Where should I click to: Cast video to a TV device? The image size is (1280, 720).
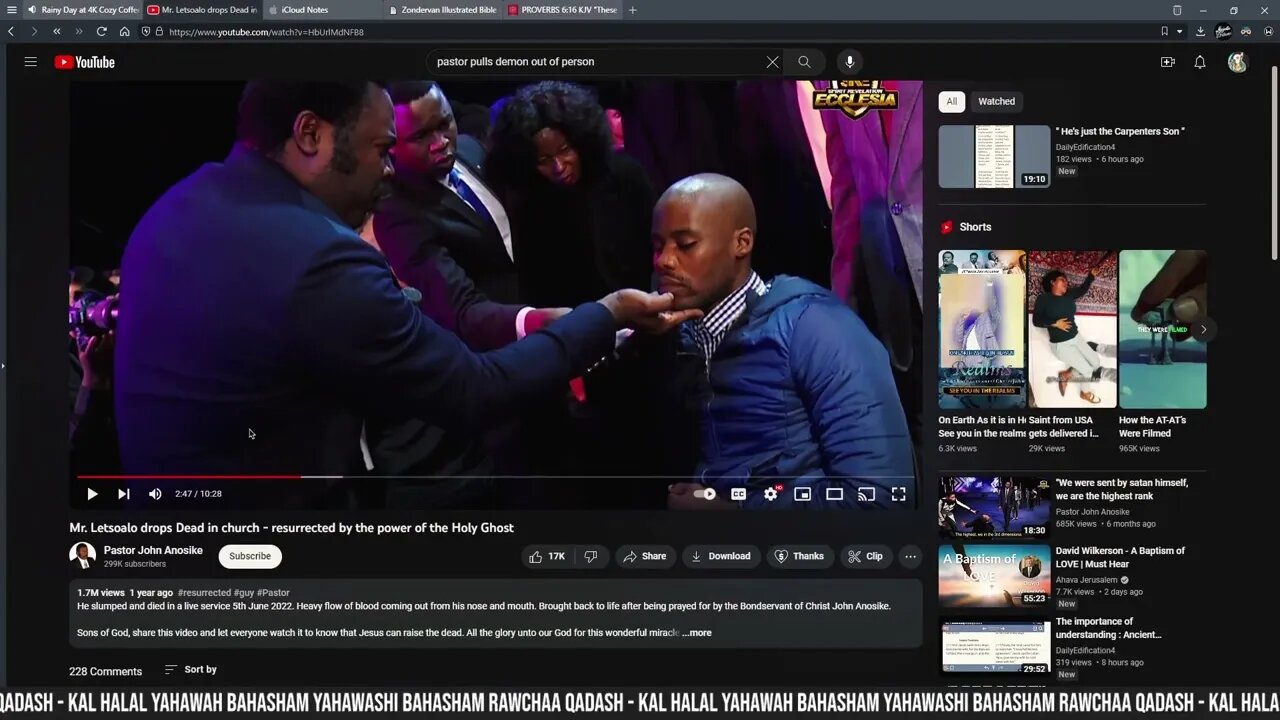point(867,494)
